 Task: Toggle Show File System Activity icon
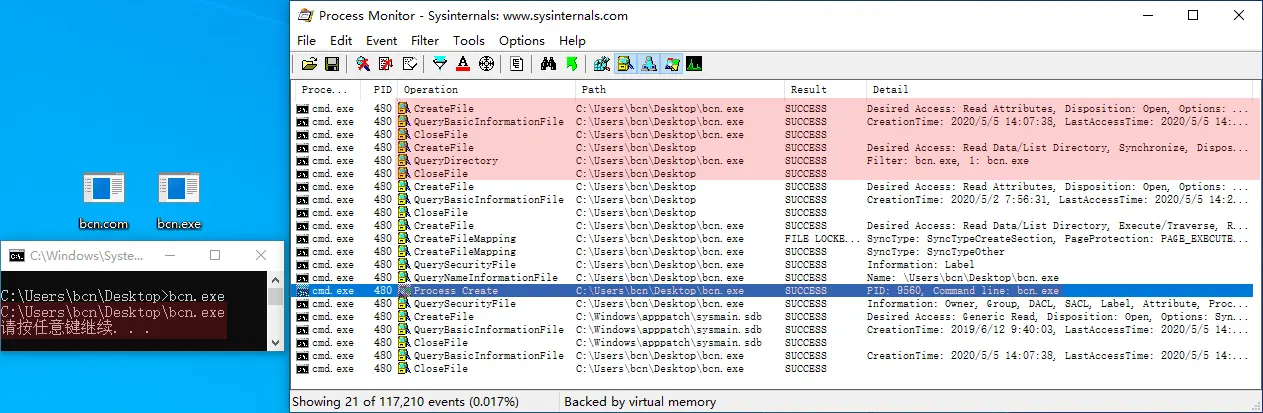tap(626, 64)
